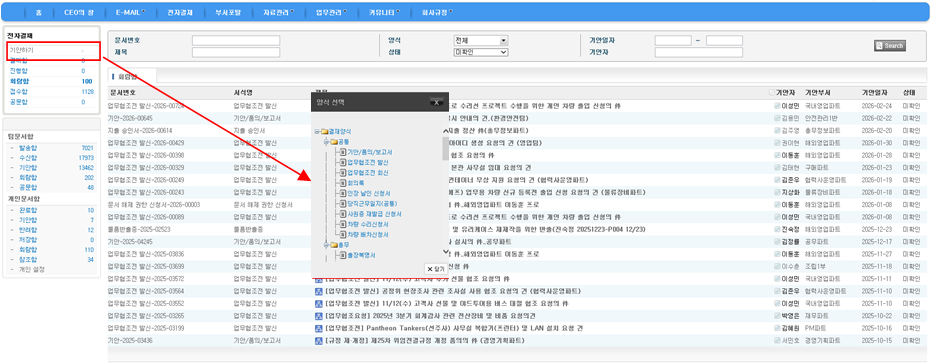Close 양식 선택 dialog with X button

pyautogui.click(x=436, y=102)
